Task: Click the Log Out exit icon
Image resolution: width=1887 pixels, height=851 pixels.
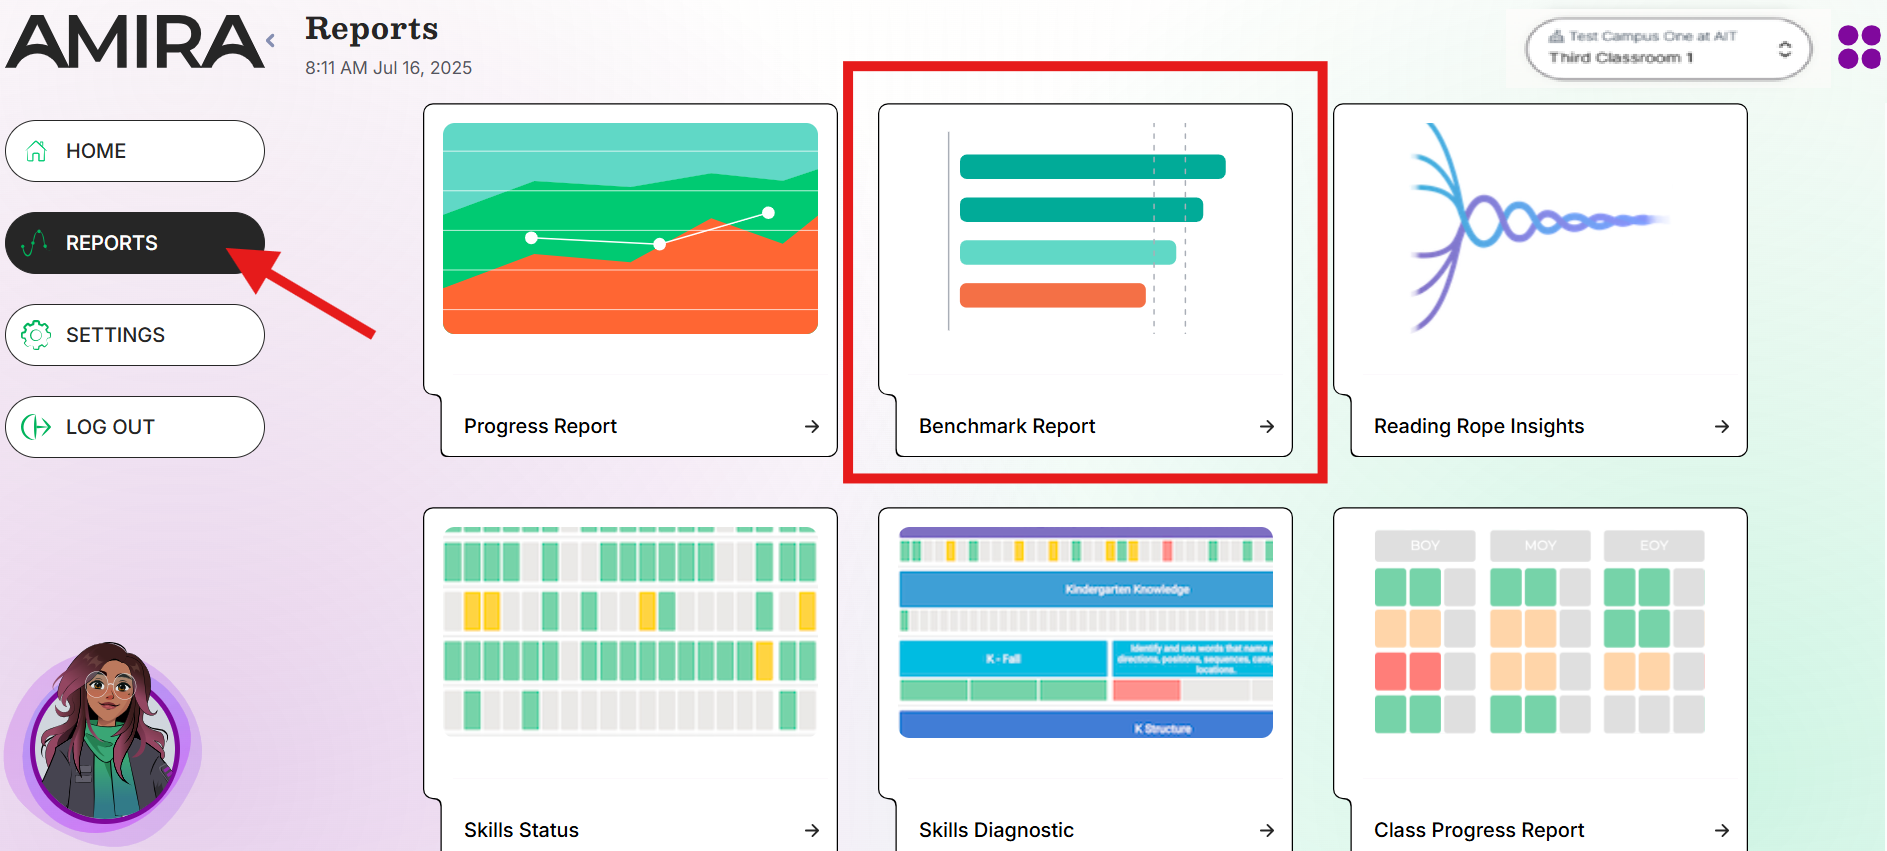Action: pos(36,427)
